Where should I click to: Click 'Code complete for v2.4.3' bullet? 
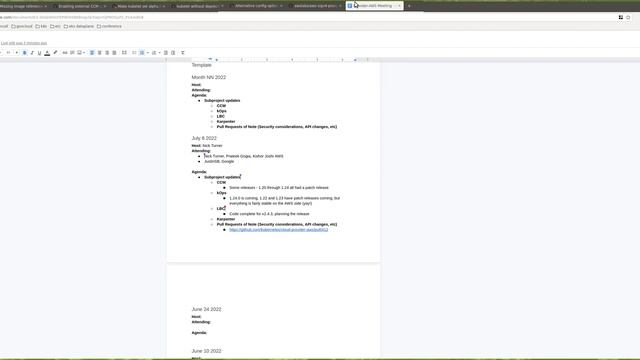pos(269,214)
